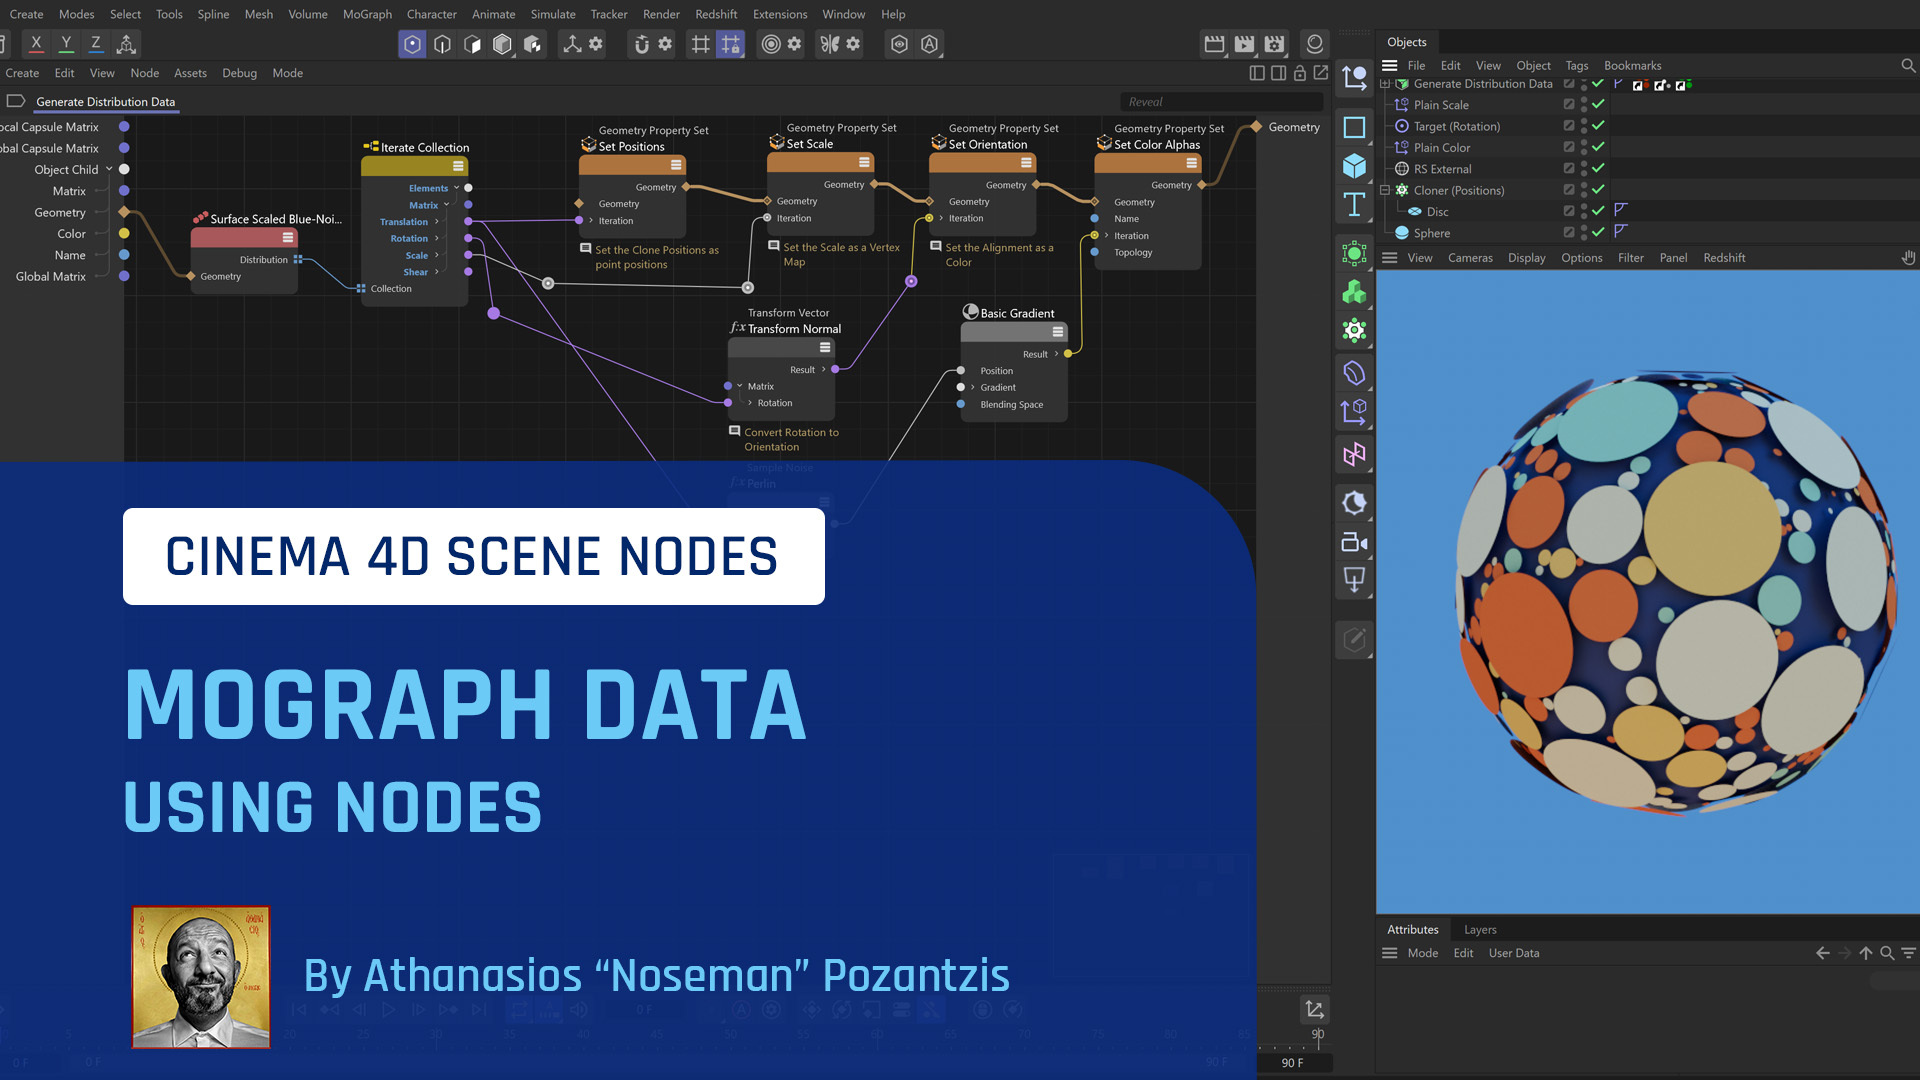Click the symmetry butterfly icon
Image resolution: width=1920 pixels, height=1080 pixels.
pyautogui.click(x=830, y=44)
